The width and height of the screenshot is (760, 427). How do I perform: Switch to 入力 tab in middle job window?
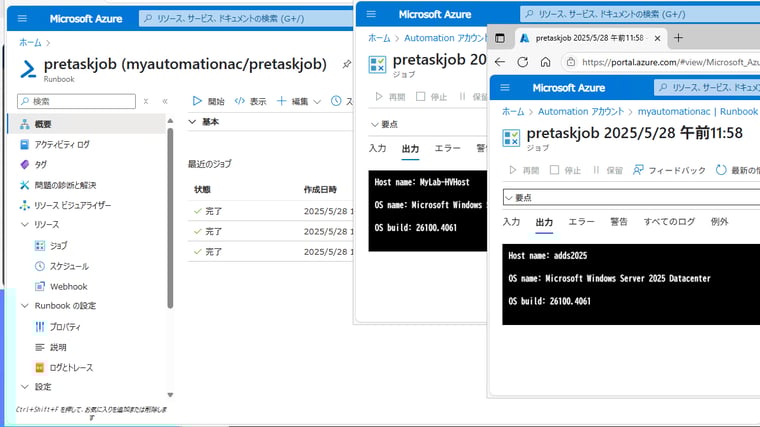[x=377, y=148]
